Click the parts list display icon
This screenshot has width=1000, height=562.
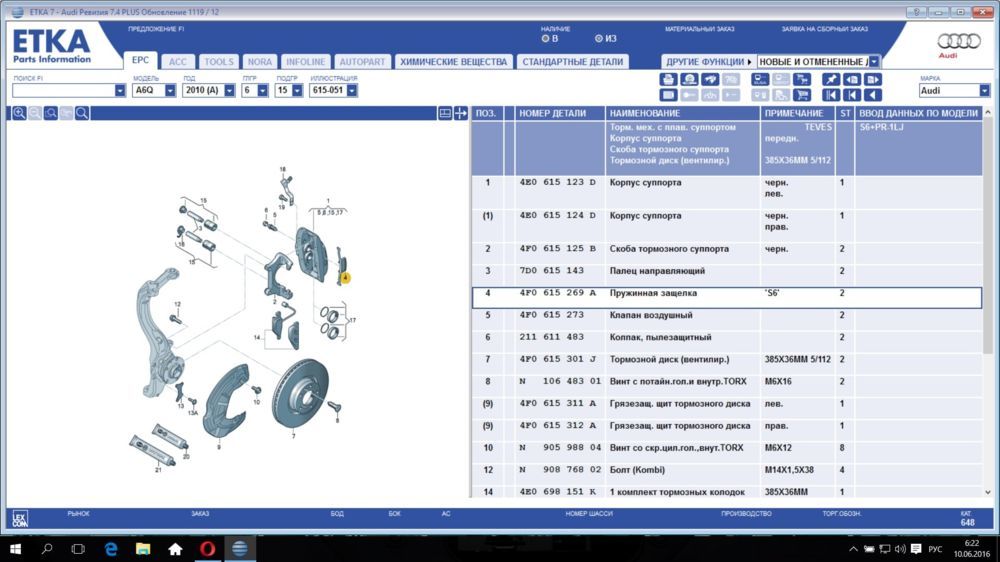point(760,79)
